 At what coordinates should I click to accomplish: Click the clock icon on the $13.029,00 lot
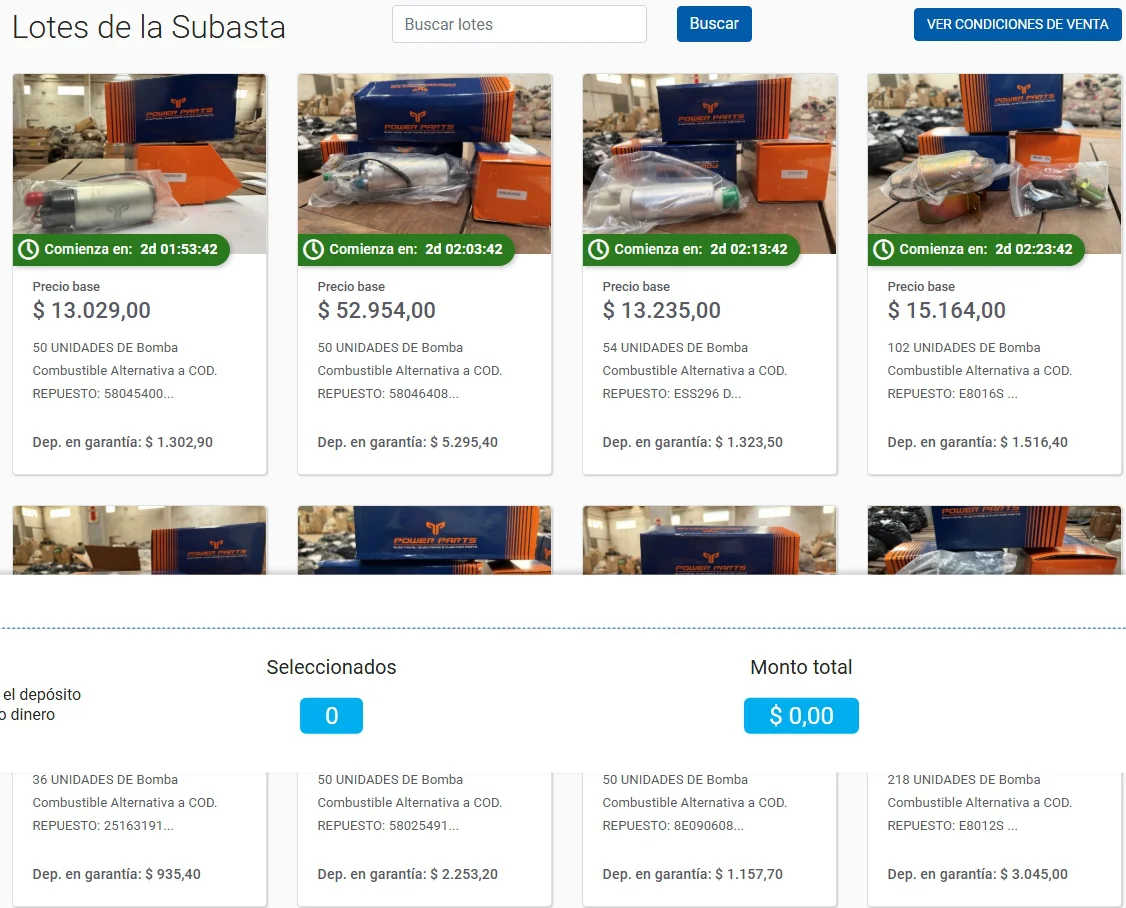click(x=29, y=249)
